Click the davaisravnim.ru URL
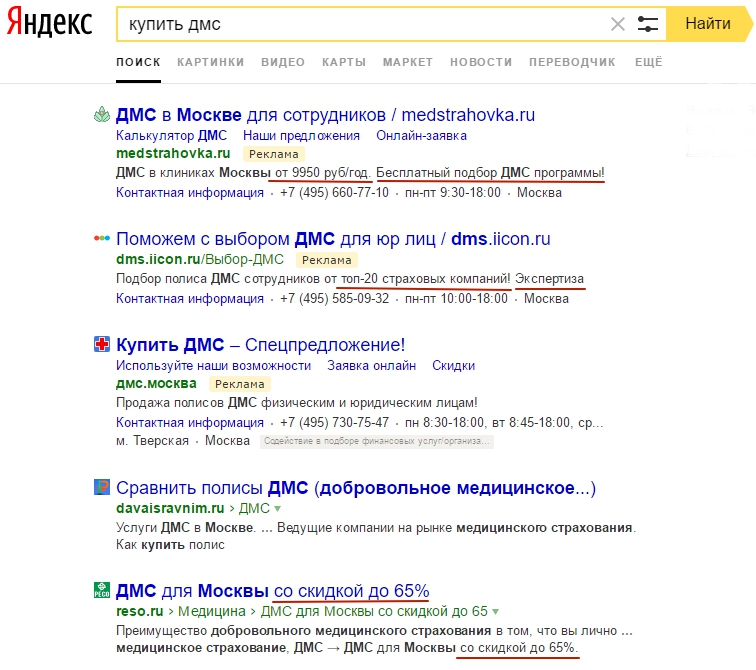 pos(170,509)
